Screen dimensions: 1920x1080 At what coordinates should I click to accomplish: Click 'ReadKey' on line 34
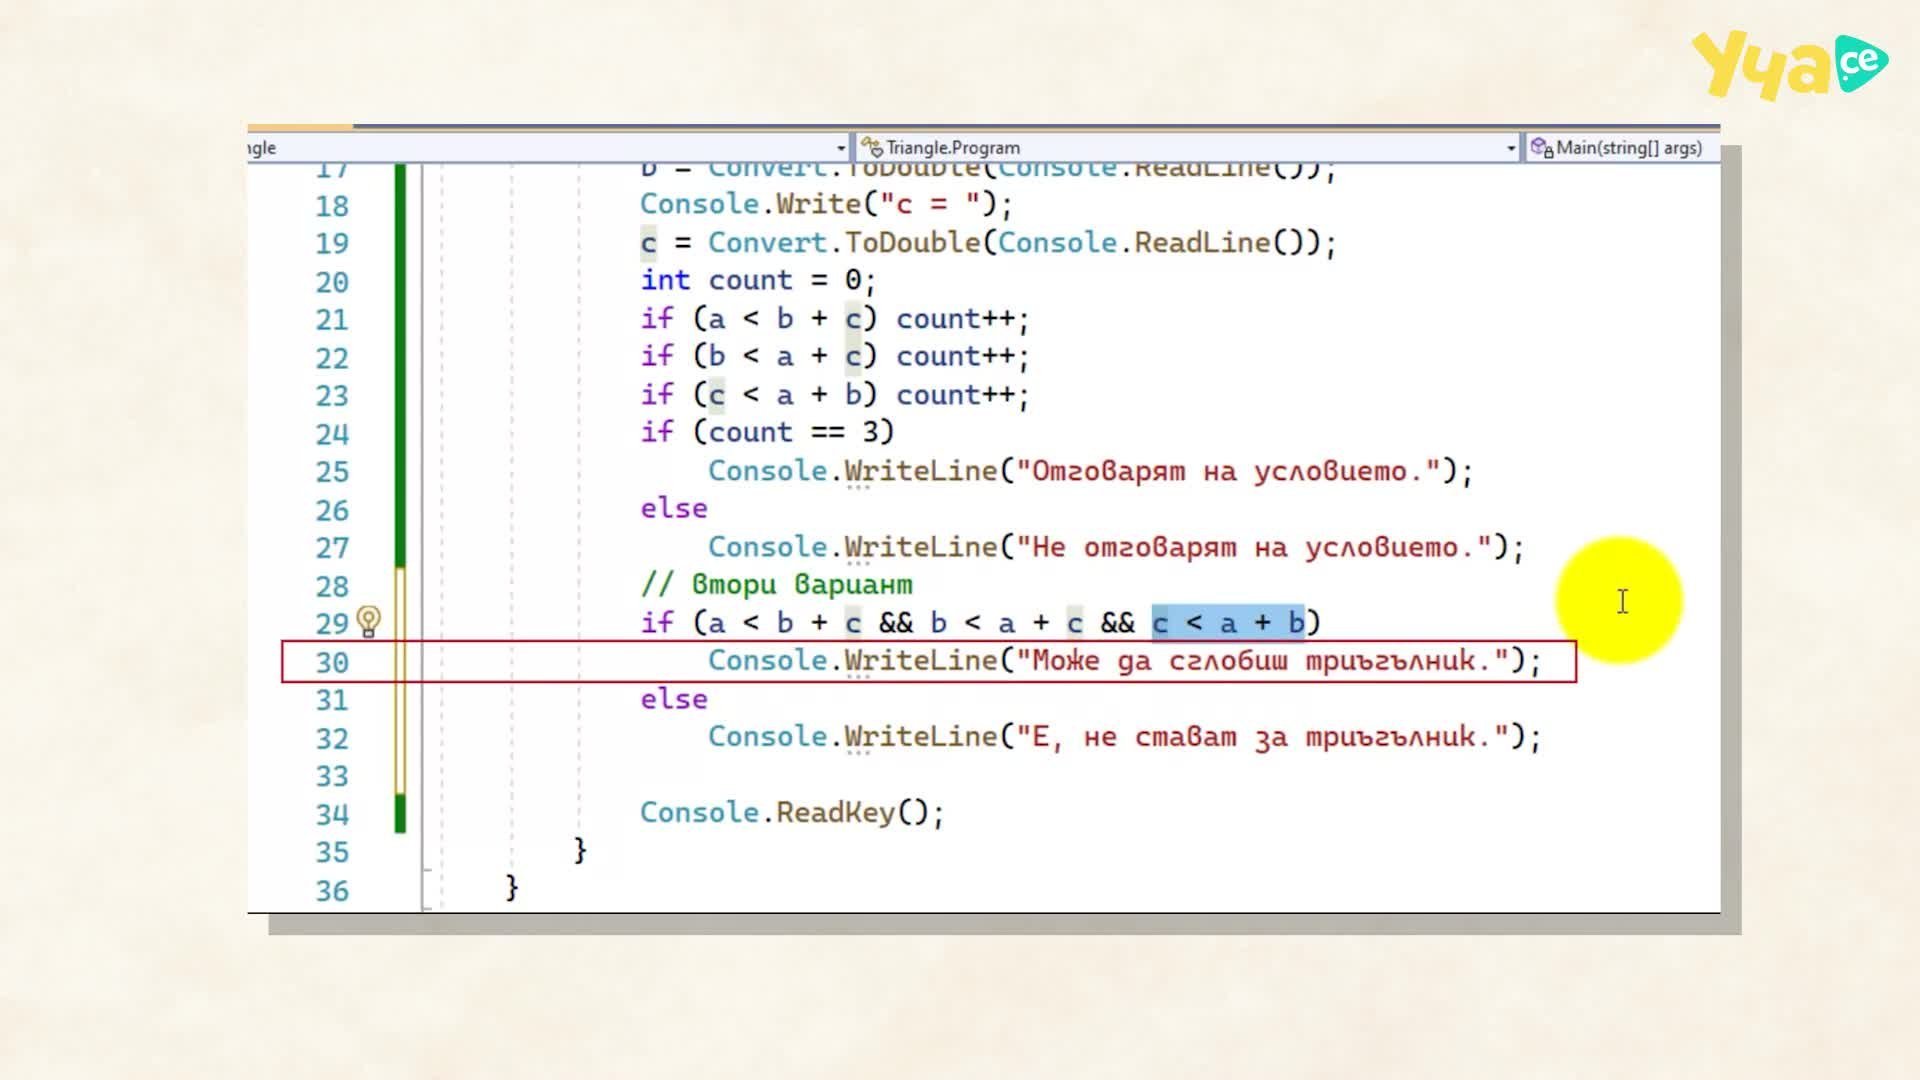click(835, 812)
